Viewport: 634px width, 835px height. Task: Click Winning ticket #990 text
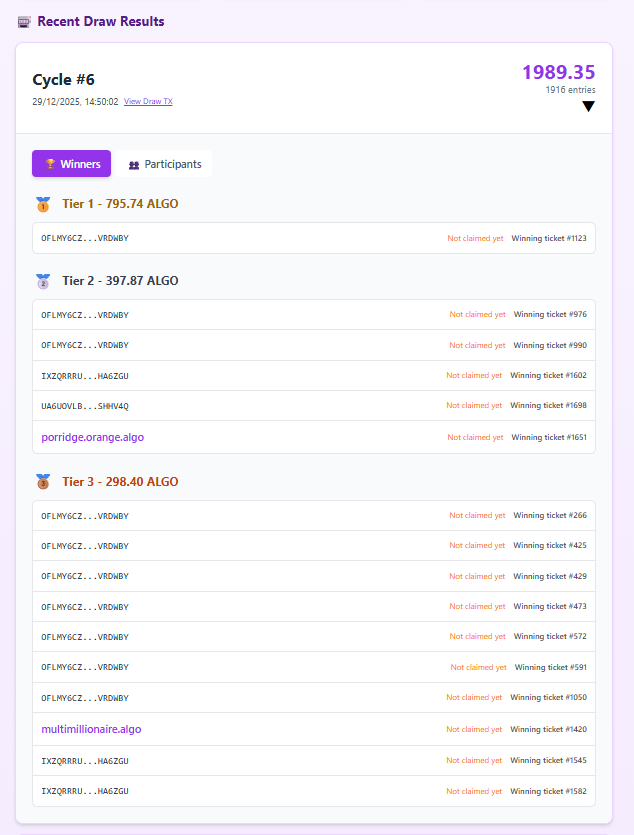point(550,345)
